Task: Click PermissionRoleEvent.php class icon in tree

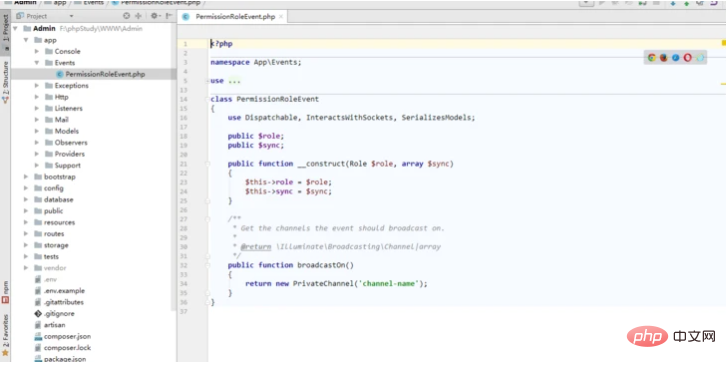Action: tap(59, 74)
